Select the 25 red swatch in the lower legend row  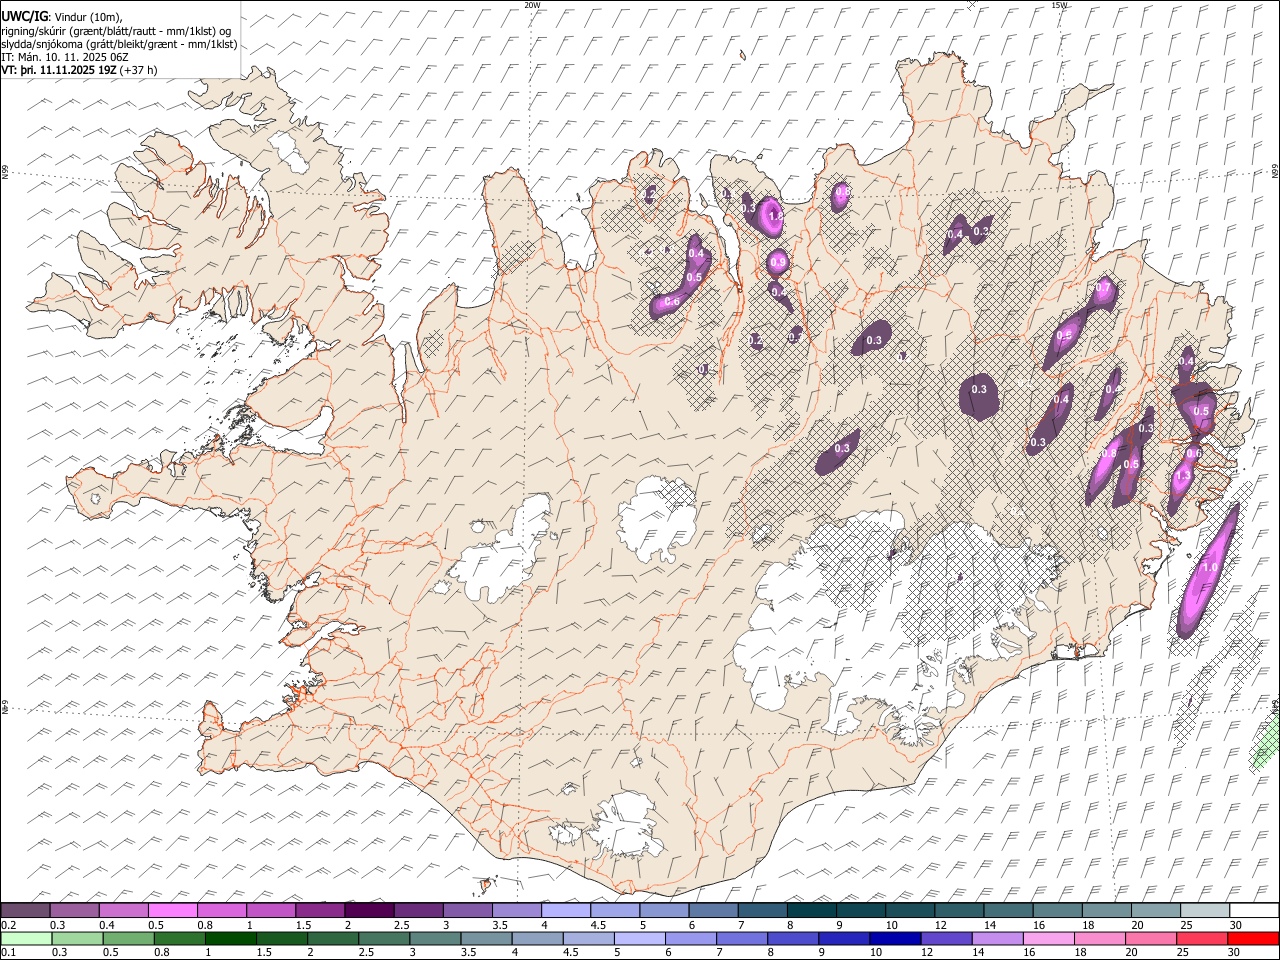click(x=1202, y=938)
